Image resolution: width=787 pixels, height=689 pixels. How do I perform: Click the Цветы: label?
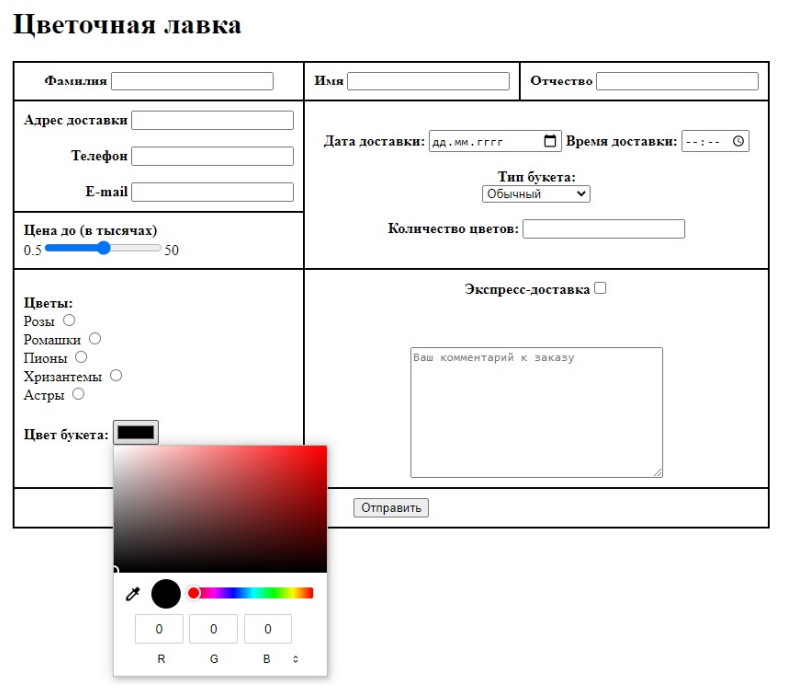(48, 303)
